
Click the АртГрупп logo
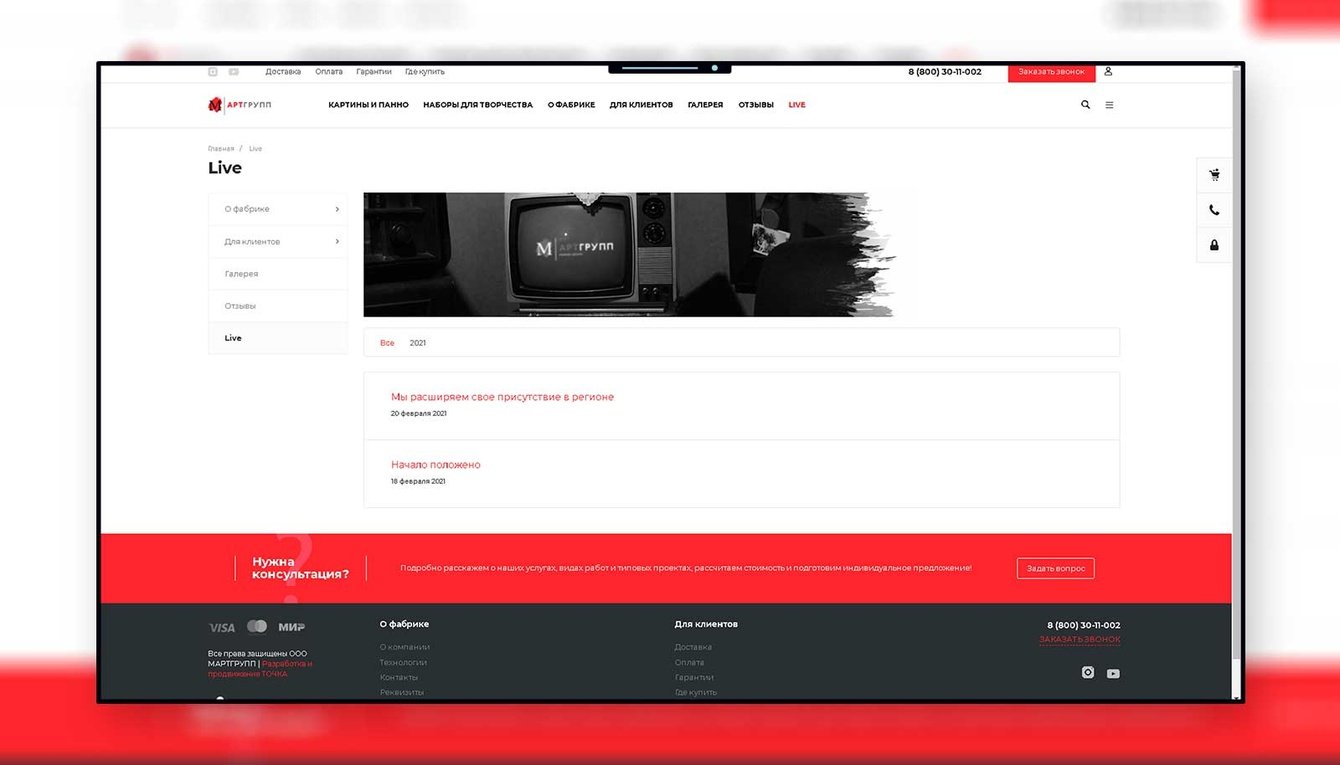pyautogui.click(x=239, y=105)
